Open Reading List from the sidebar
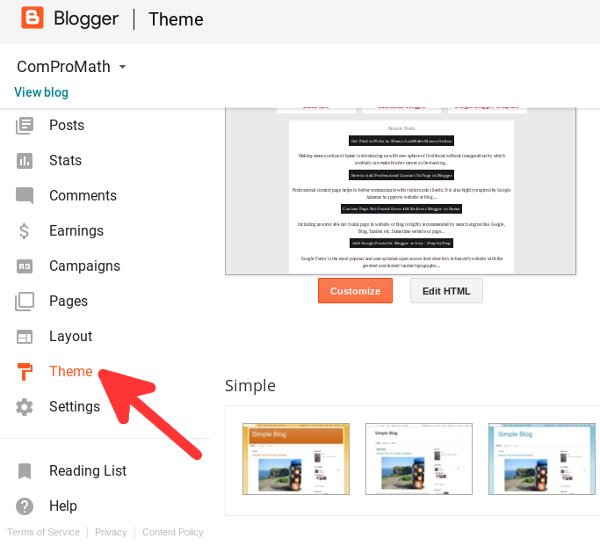600x546 pixels. point(88,471)
